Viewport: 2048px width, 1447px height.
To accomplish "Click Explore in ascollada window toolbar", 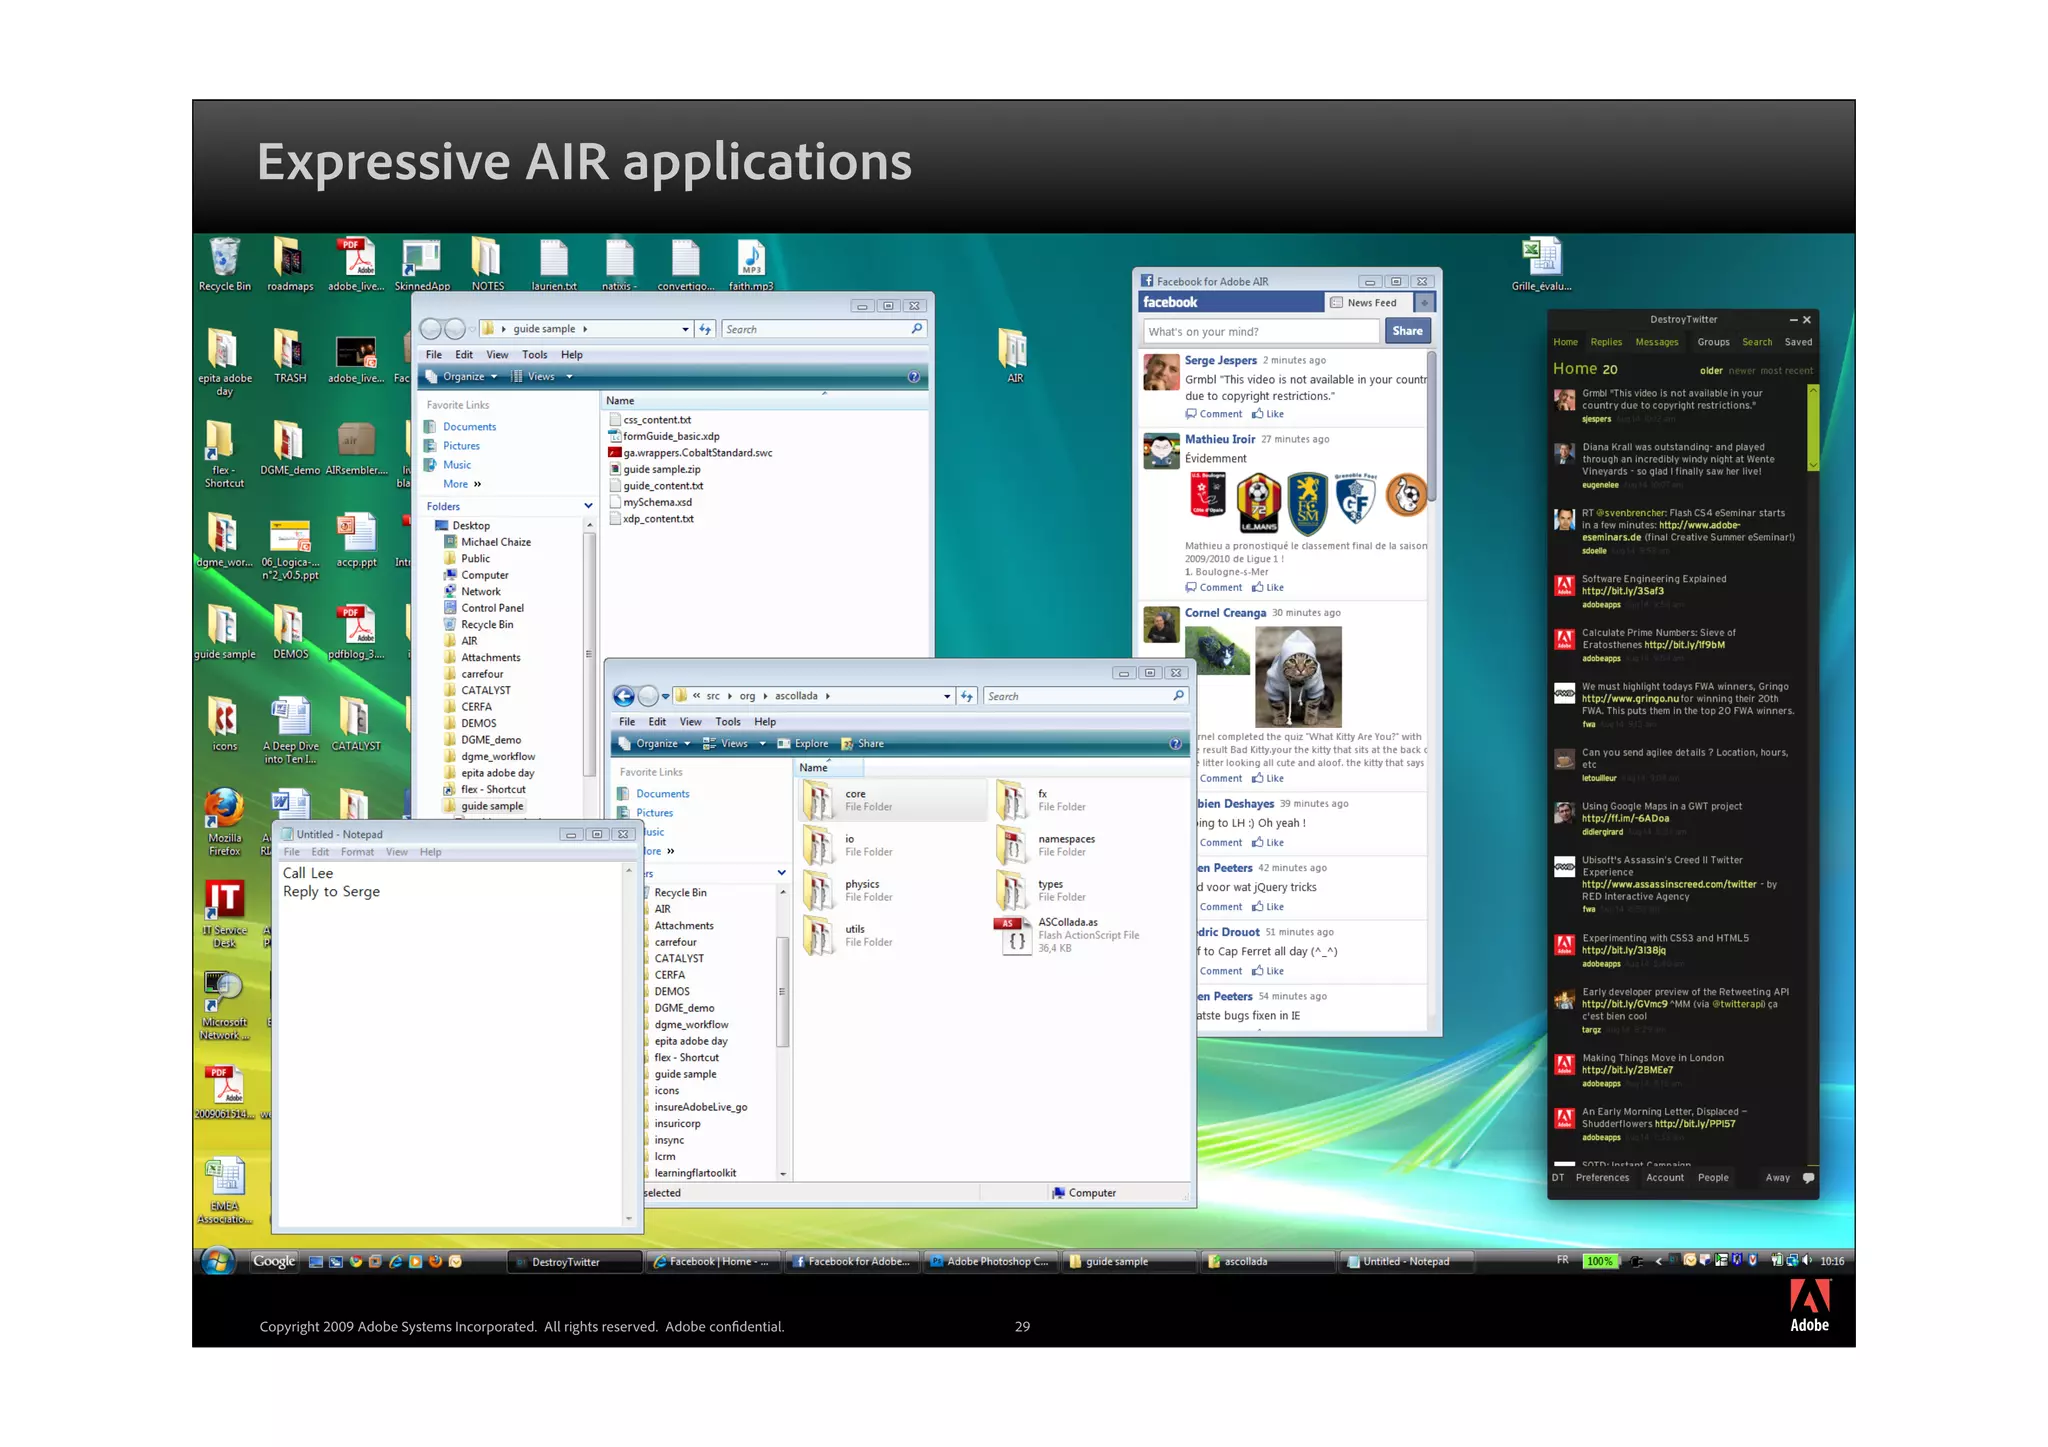I will click(803, 744).
